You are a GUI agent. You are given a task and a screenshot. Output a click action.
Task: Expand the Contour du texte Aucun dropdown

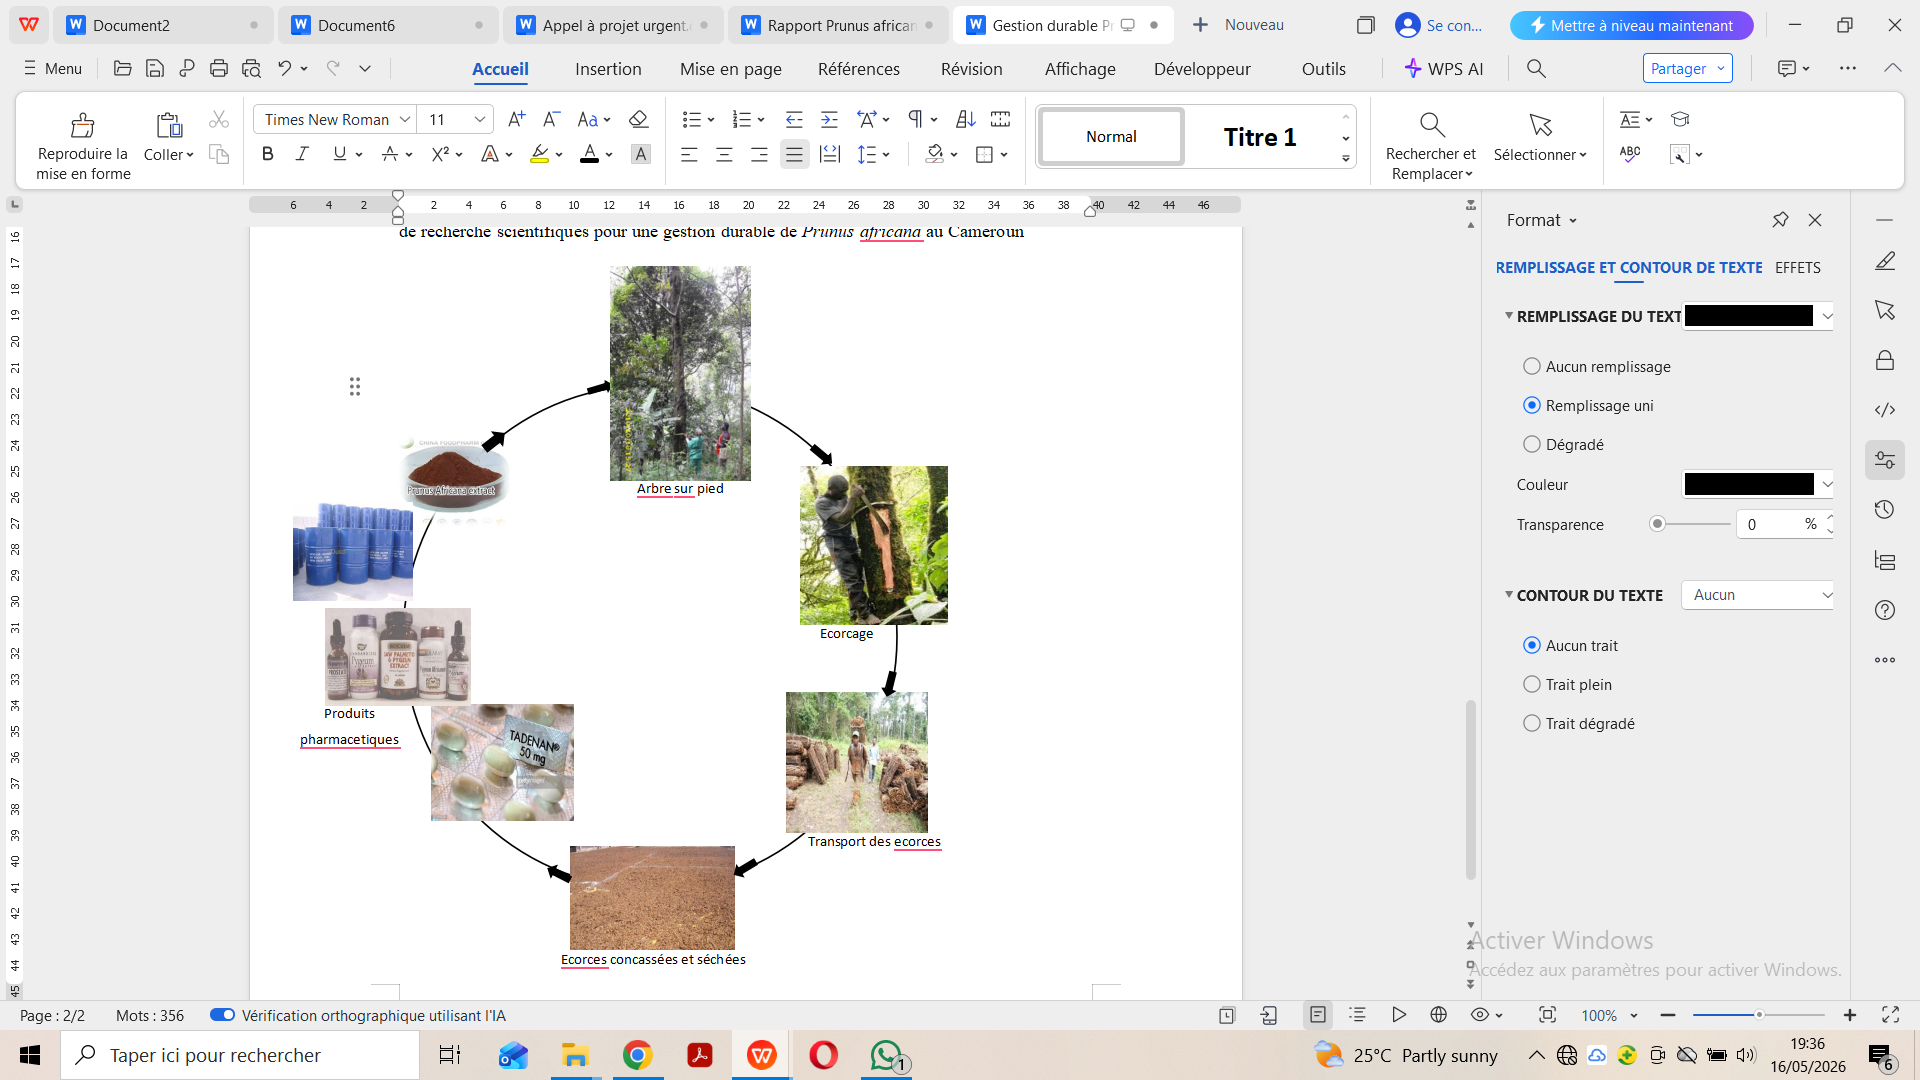(1757, 595)
